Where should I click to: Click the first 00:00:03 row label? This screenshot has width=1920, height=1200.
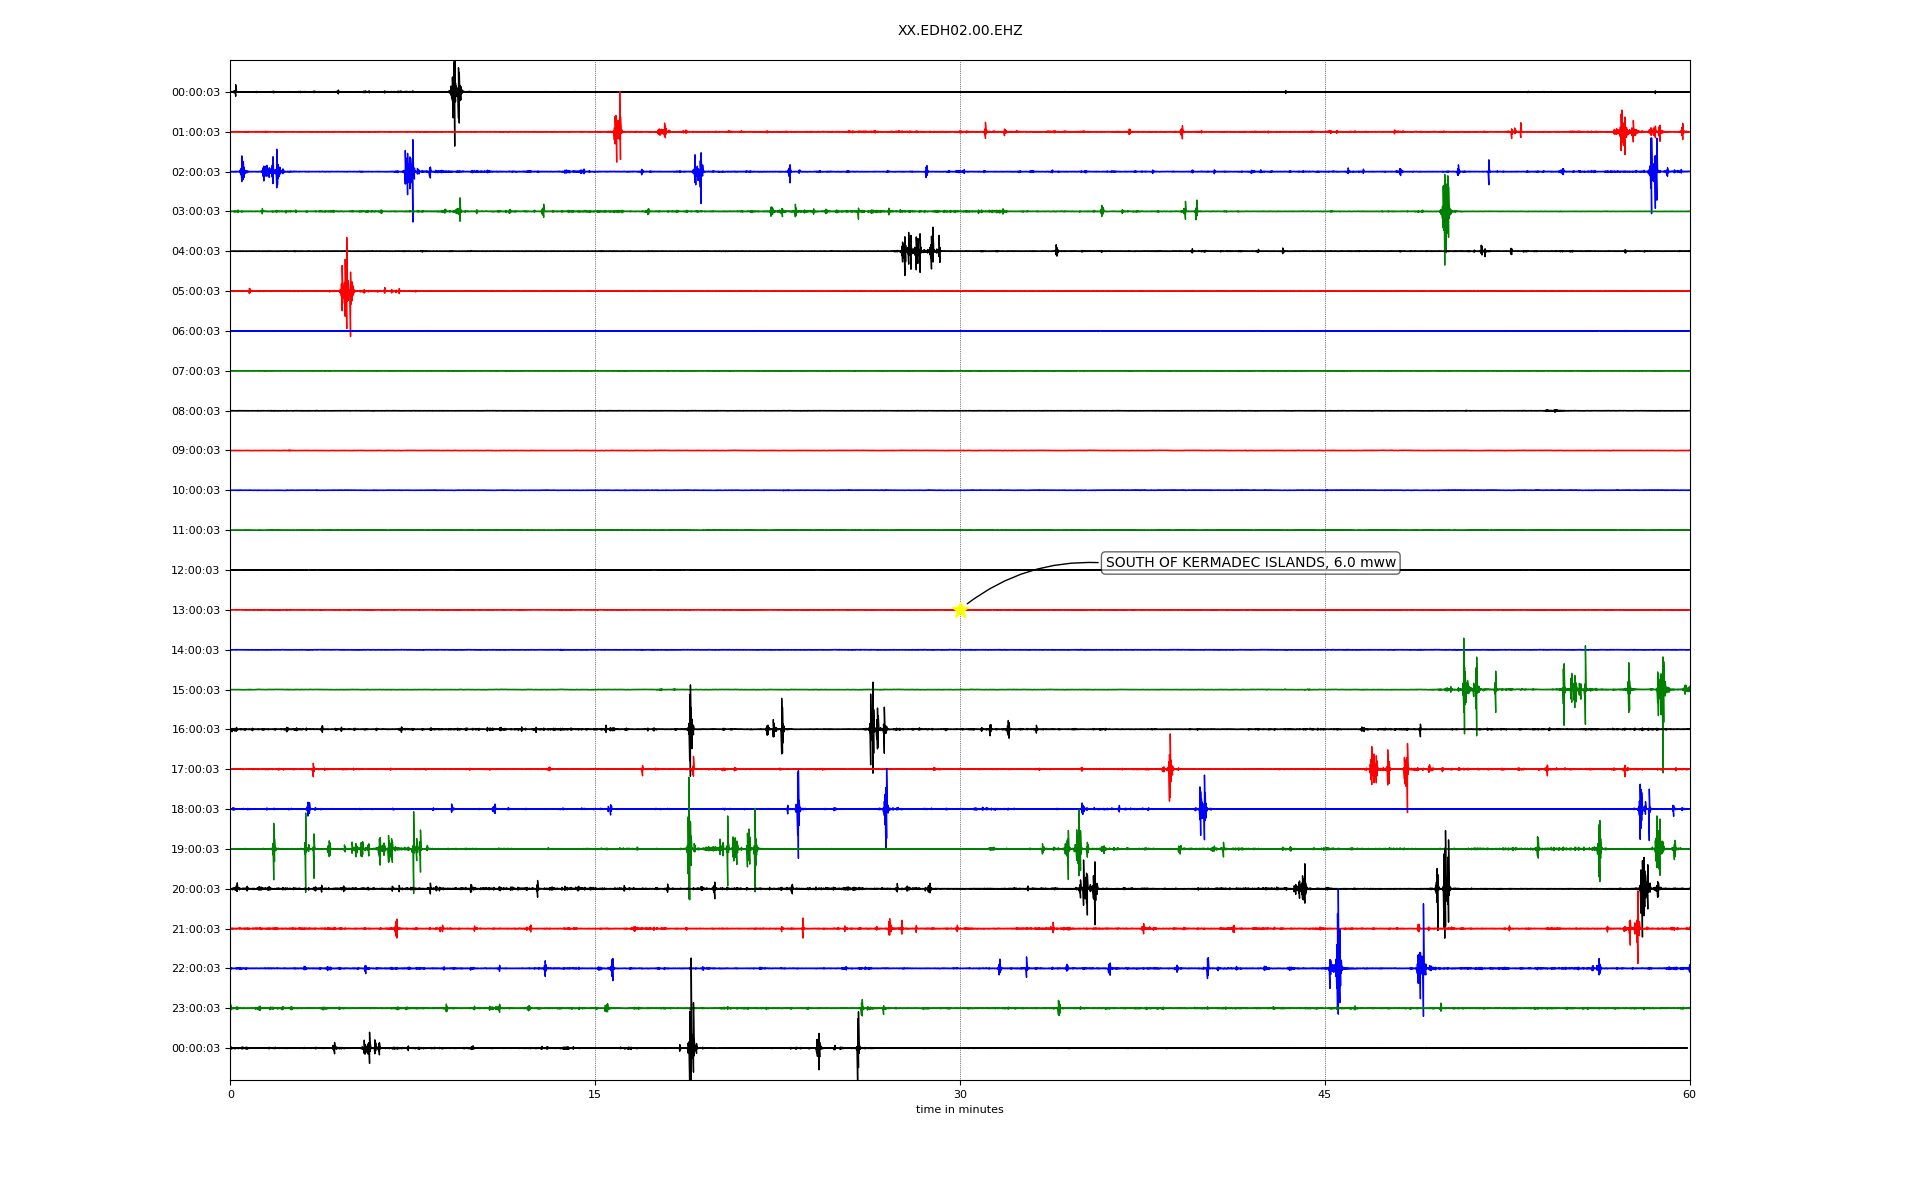click(x=196, y=92)
